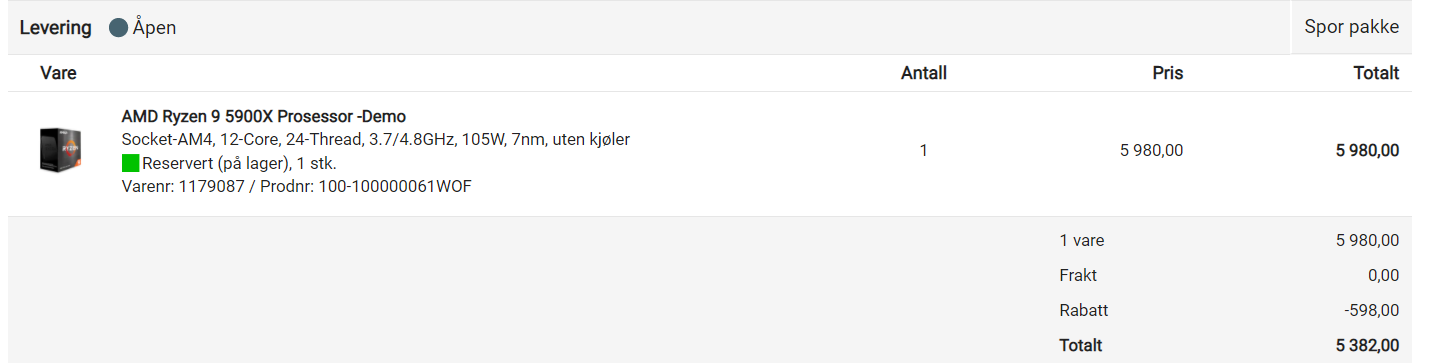The height and width of the screenshot is (363, 1440).
Task: Click the Antall column header
Action: (x=924, y=73)
